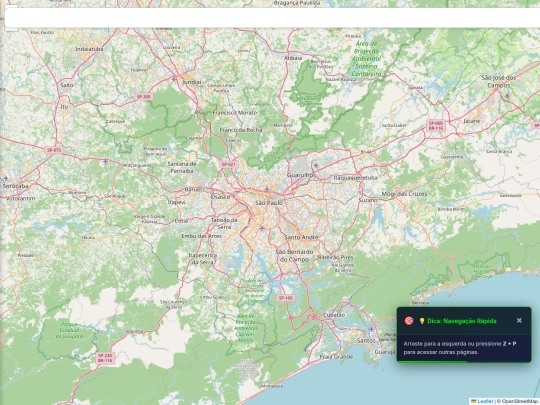Click the Francisco Morato label
Viewport: 540px width, 405px height.
[x=235, y=113]
